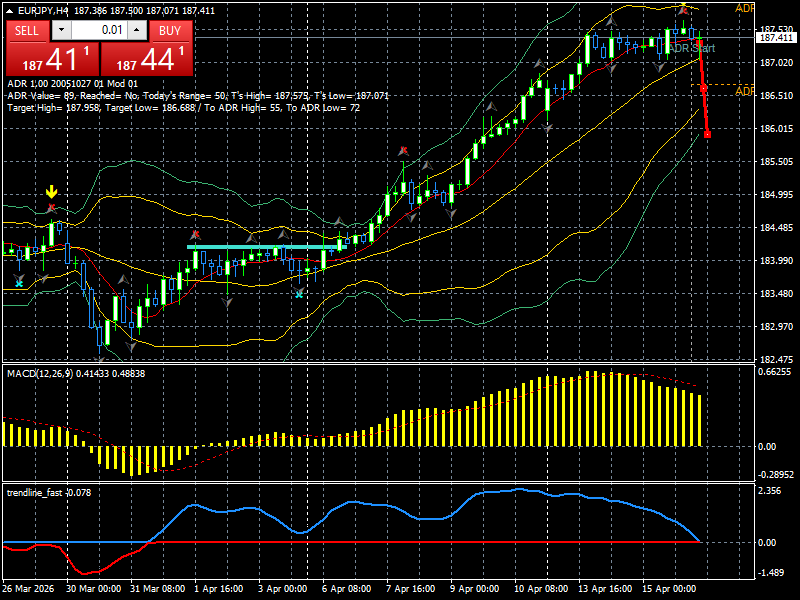Increase lot volume with the up arrow

[x=137, y=30]
